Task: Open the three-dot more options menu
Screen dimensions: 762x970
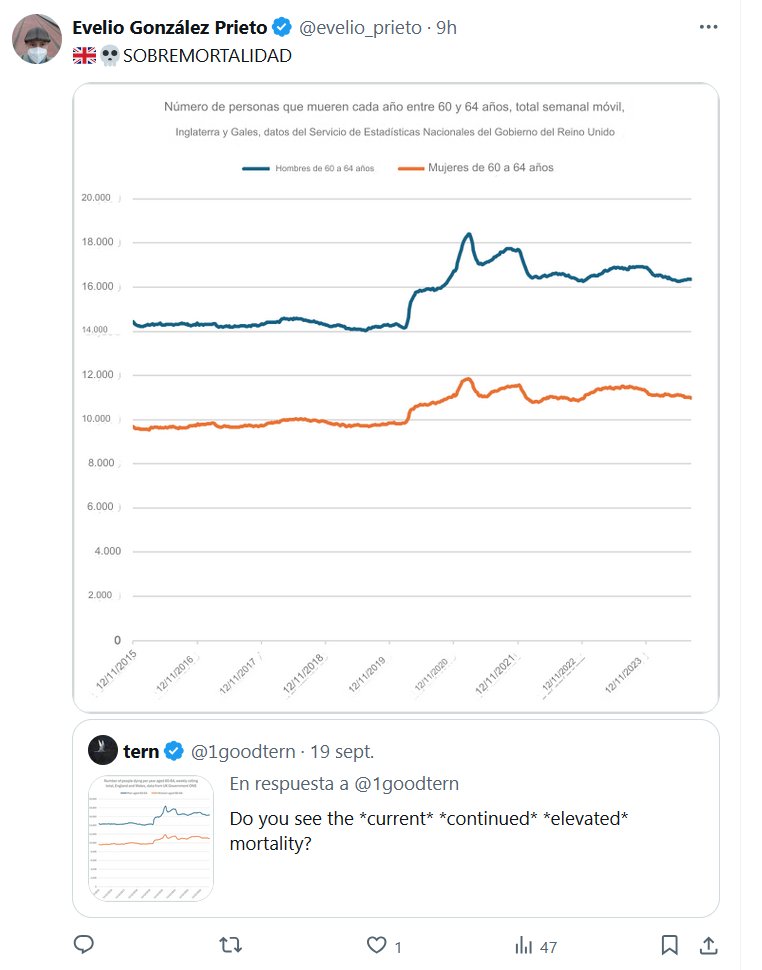Action: [708, 27]
